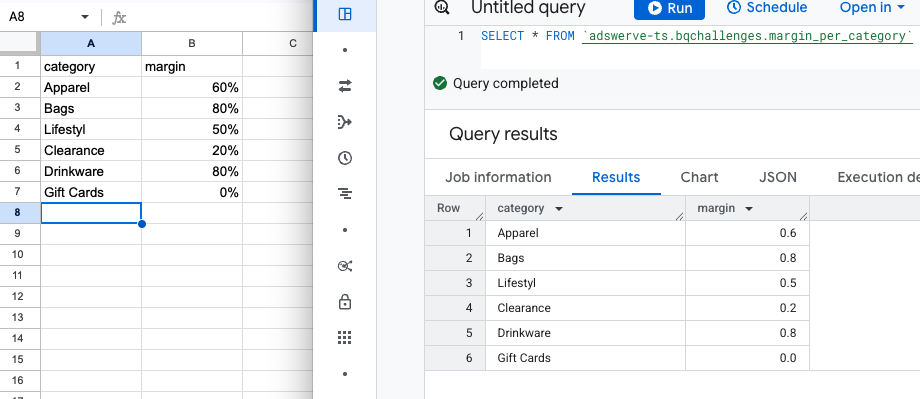Click the 50% margin cell in Sheets

192,129
